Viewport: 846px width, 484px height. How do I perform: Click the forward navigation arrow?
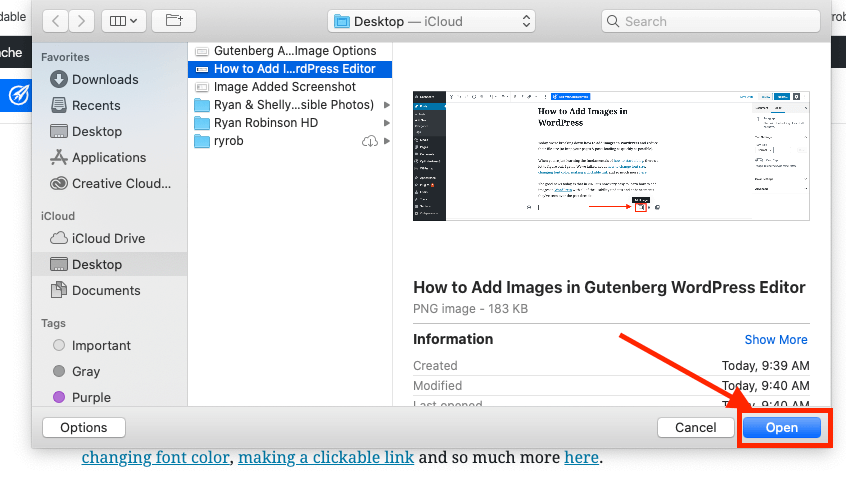tap(81, 20)
